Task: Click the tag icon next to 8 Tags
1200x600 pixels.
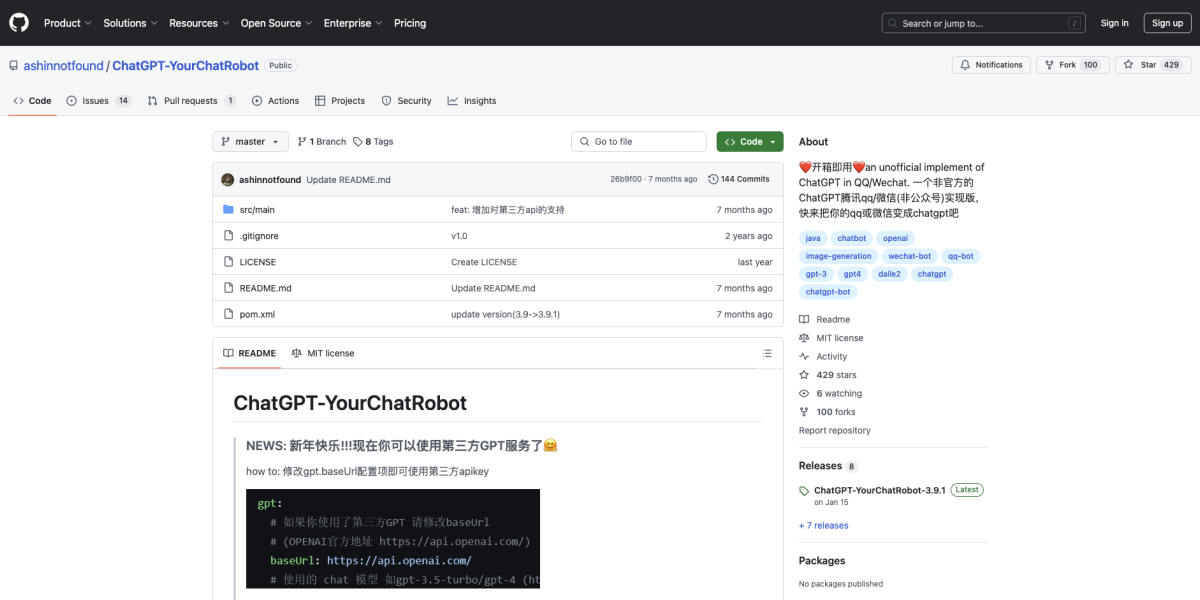Action: coord(356,141)
